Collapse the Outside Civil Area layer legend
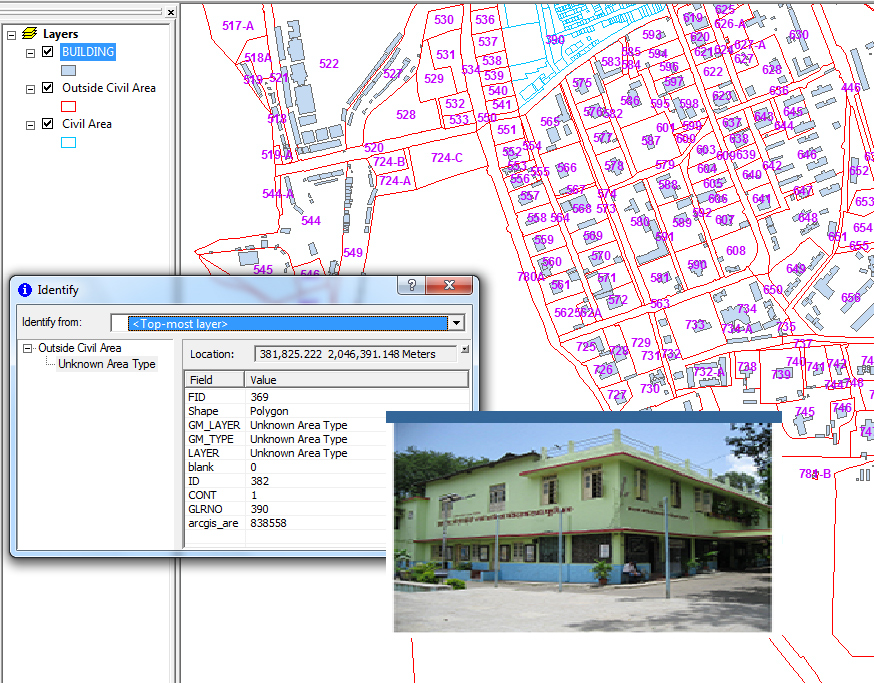874x683 pixels. (x=31, y=89)
